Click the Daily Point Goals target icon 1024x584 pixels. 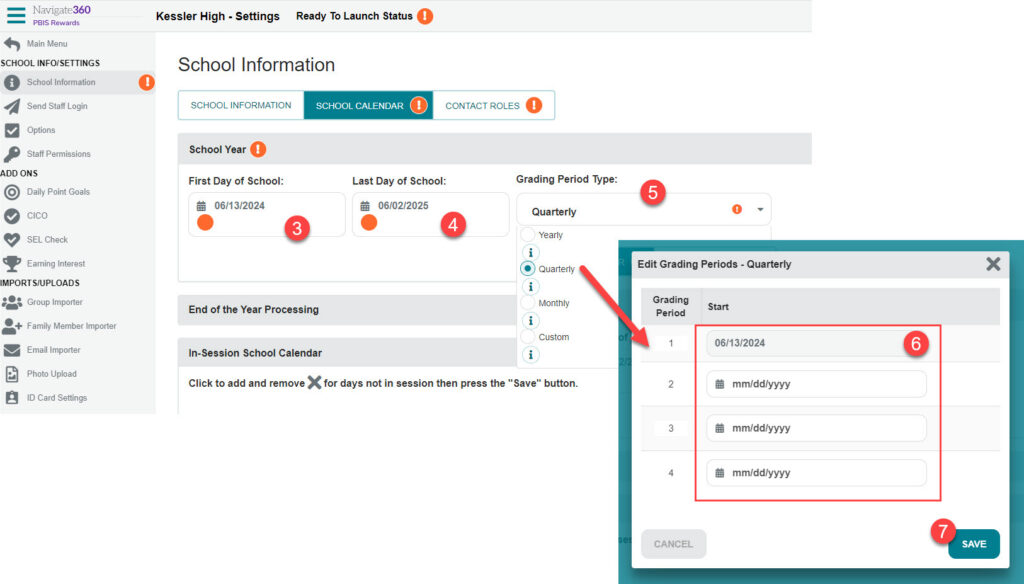12,192
